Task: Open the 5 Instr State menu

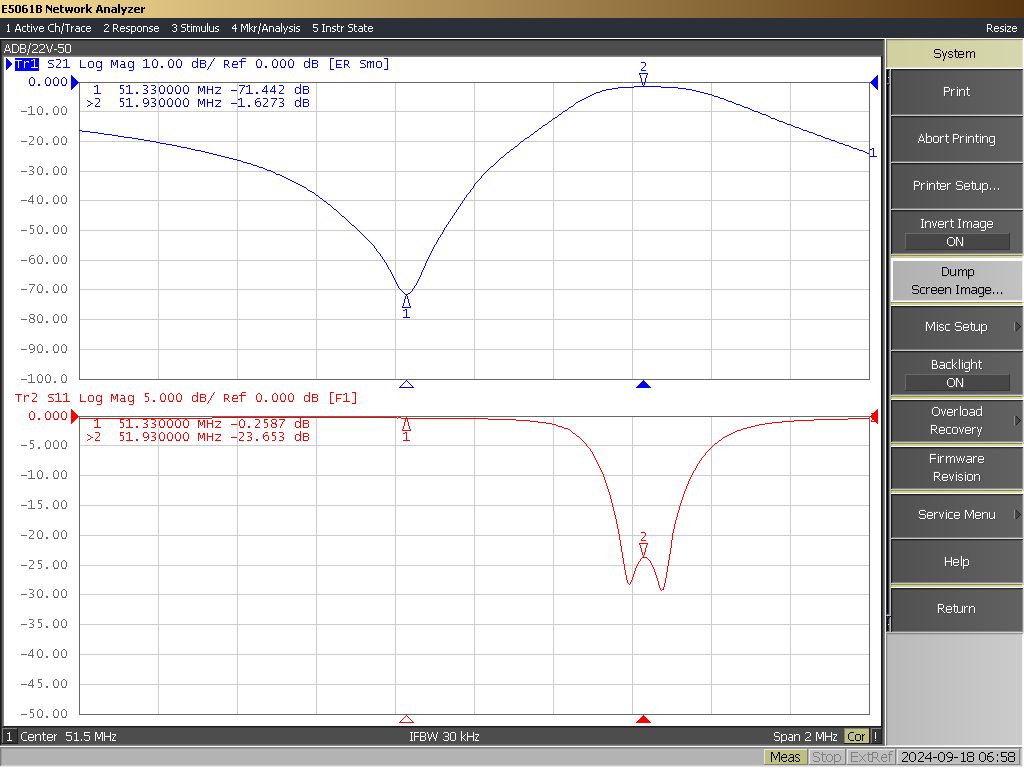Action: [x=343, y=28]
